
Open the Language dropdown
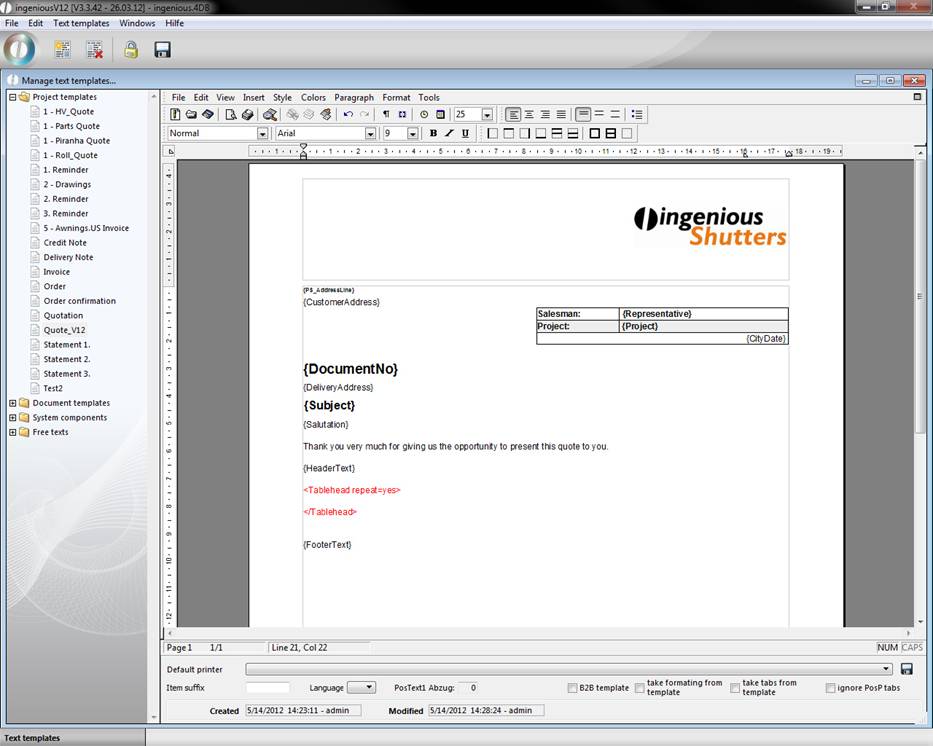pyautogui.click(x=361, y=688)
